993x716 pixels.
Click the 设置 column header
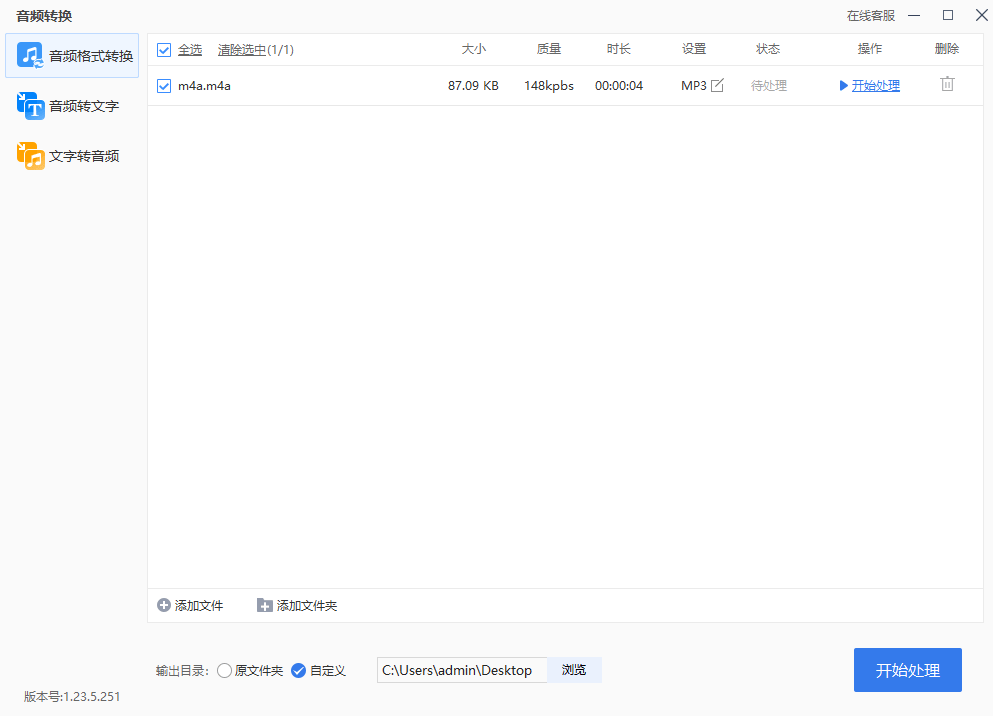(x=693, y=48)
